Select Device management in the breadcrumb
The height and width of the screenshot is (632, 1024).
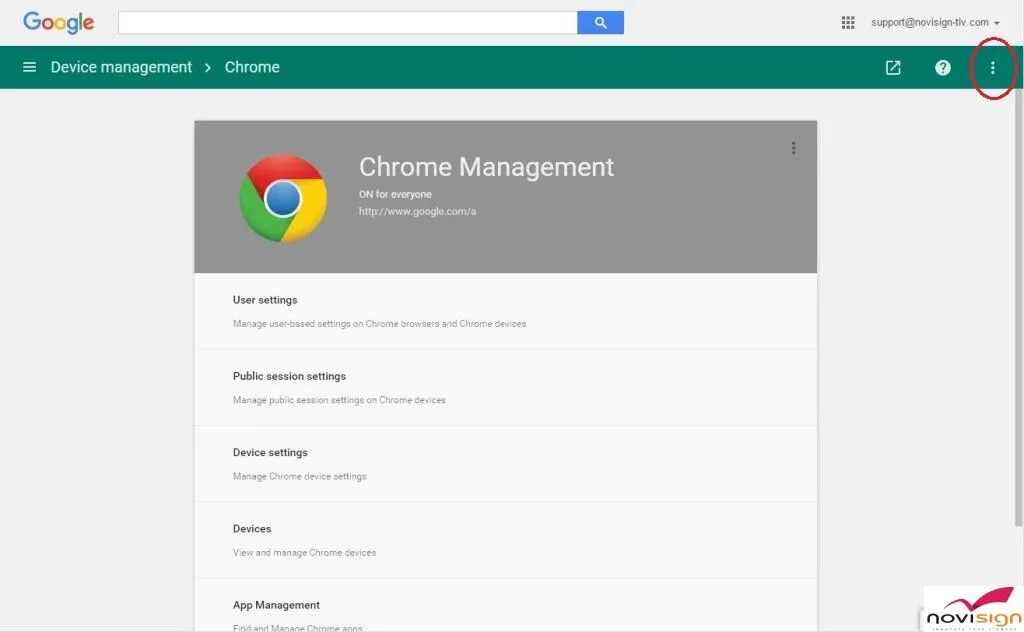(120, 67)
